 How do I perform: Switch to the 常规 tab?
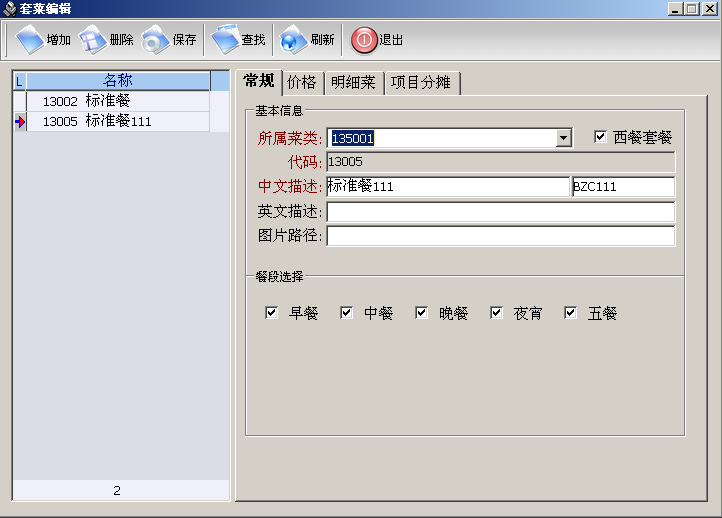(259, 81)
